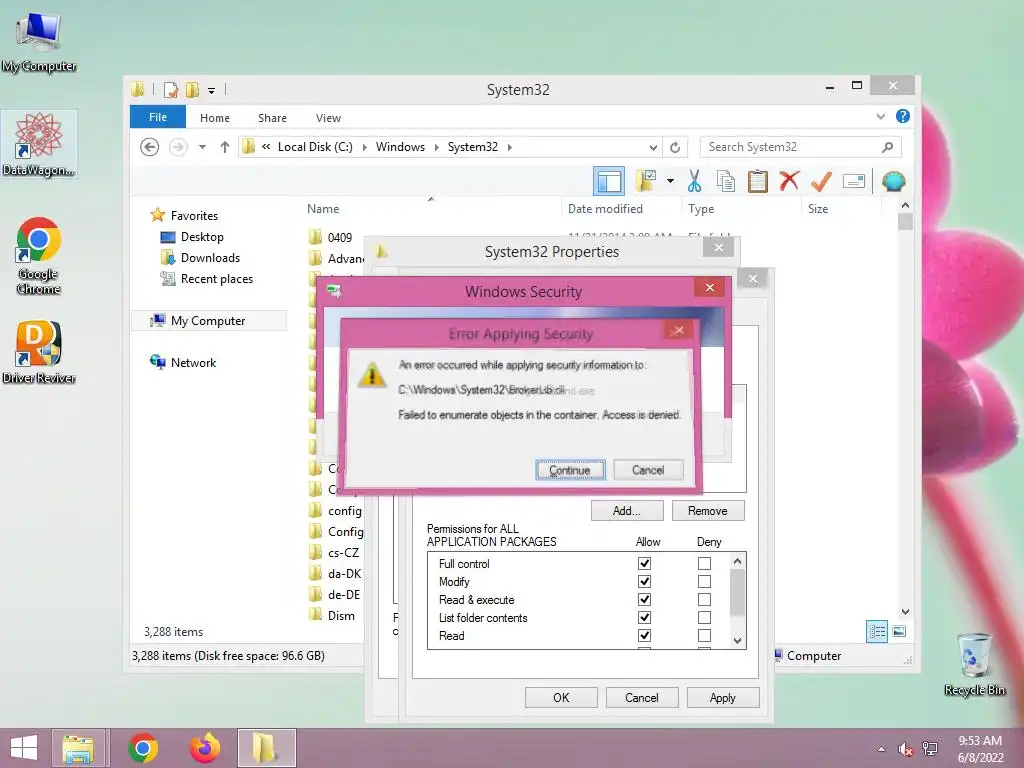Image resolution: width=1024 pixels, height=768 pixels.
Task: Toggle the Allow checkbox for Read
Action: (x=645, y=635)
